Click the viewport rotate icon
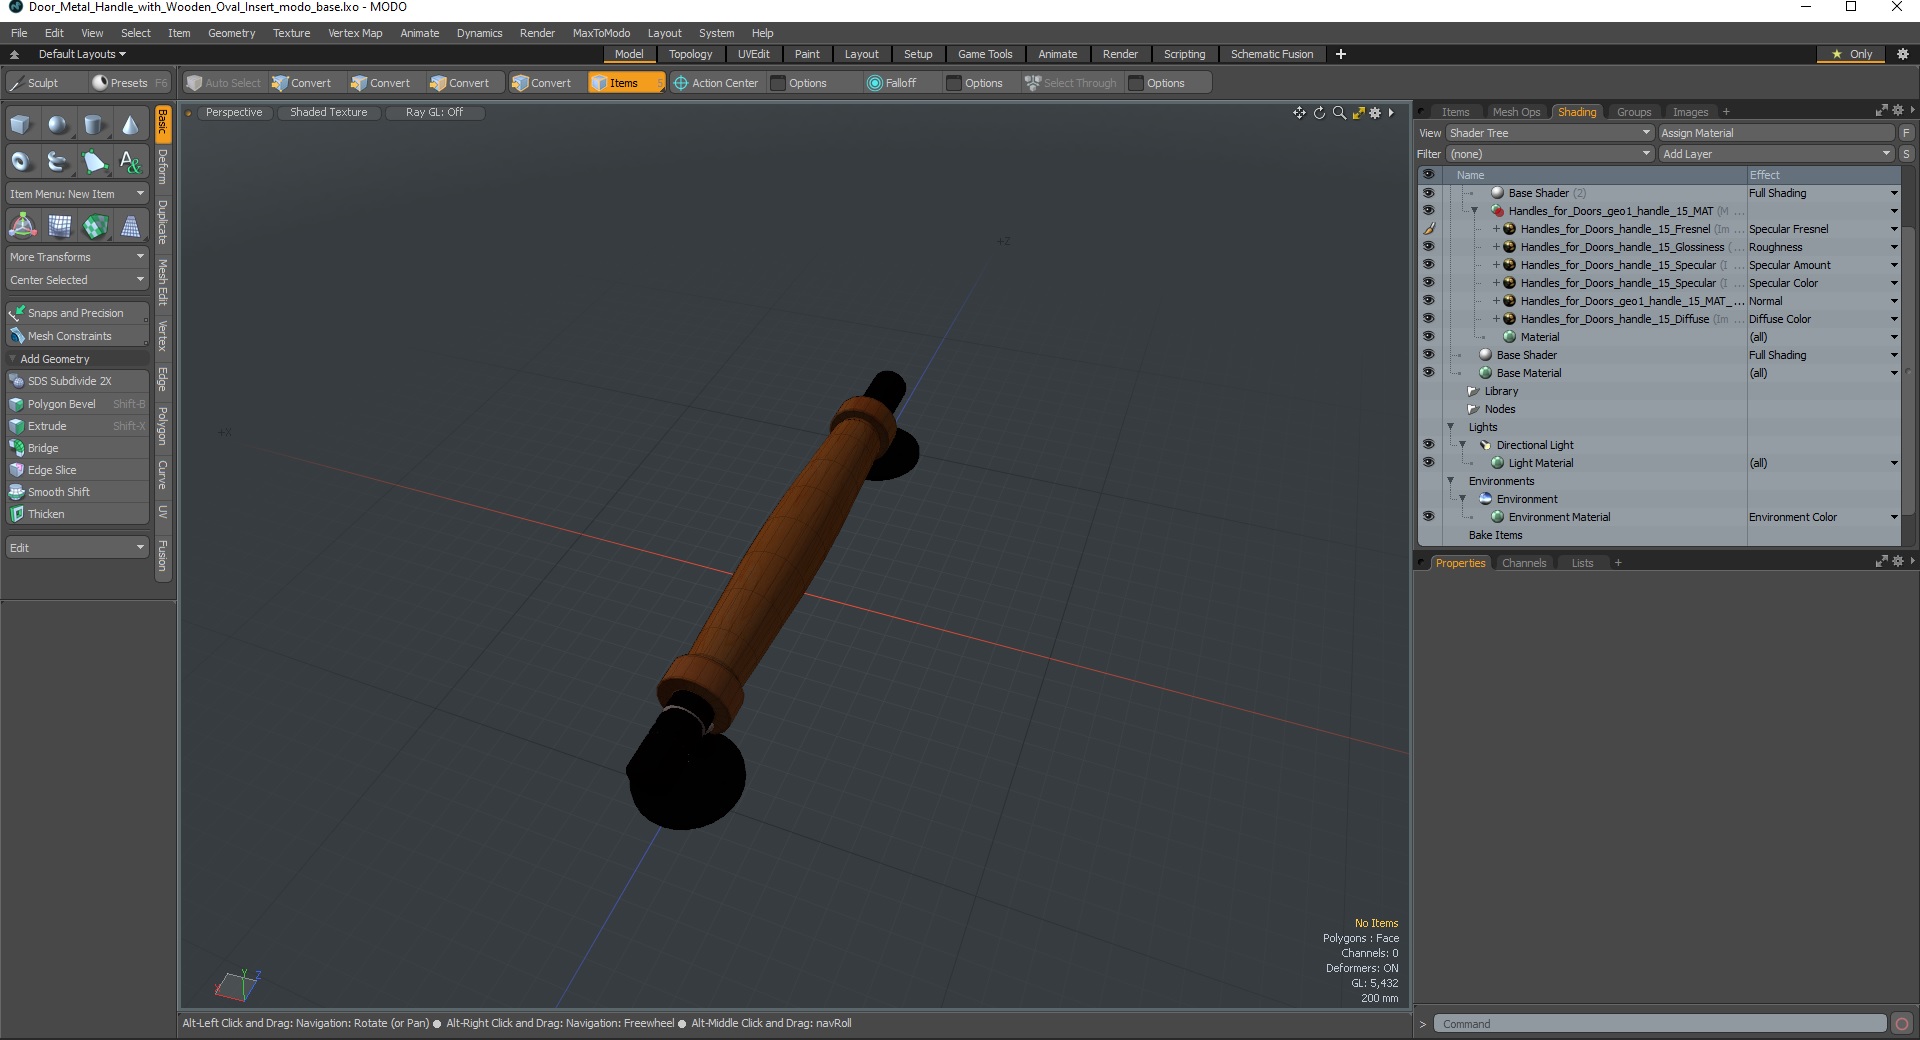The image size is (1920, 1040). (1319, 113)
